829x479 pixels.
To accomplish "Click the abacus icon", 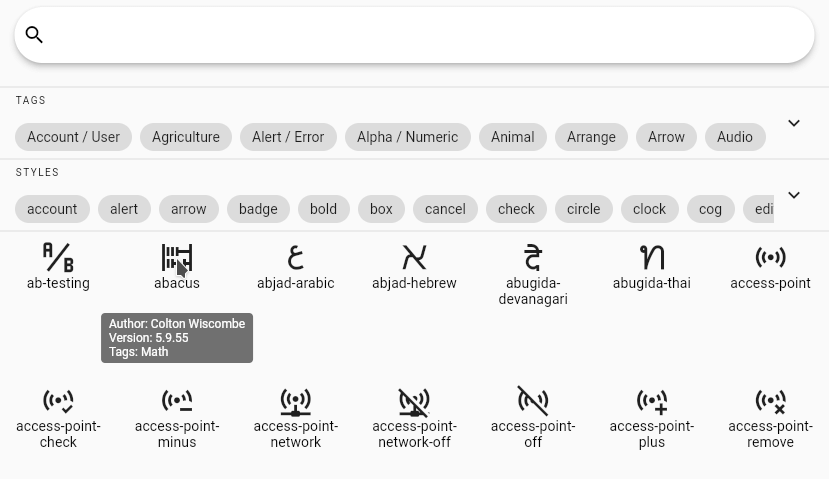I will [176, 258].
